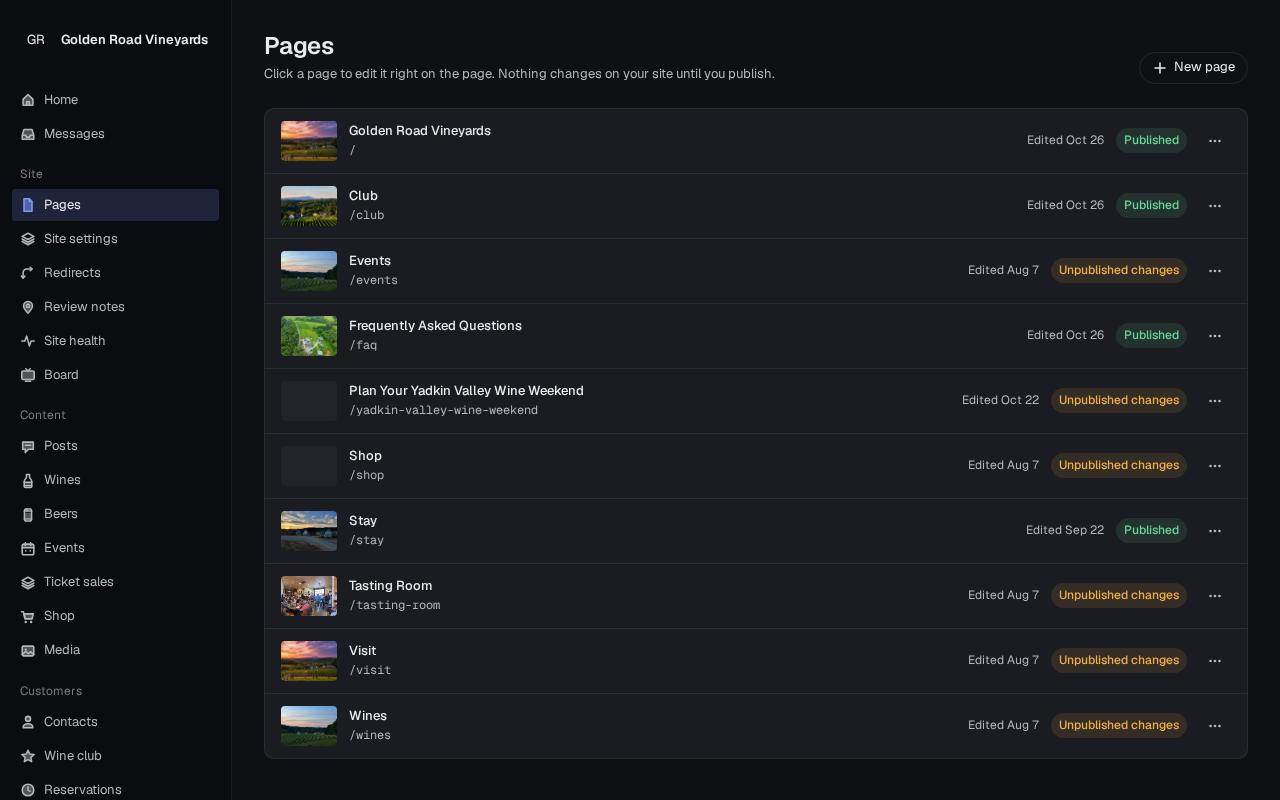
Task: Open more options for Yadkin Valley Wine Weekend
Action: [x=1215, y=401]
